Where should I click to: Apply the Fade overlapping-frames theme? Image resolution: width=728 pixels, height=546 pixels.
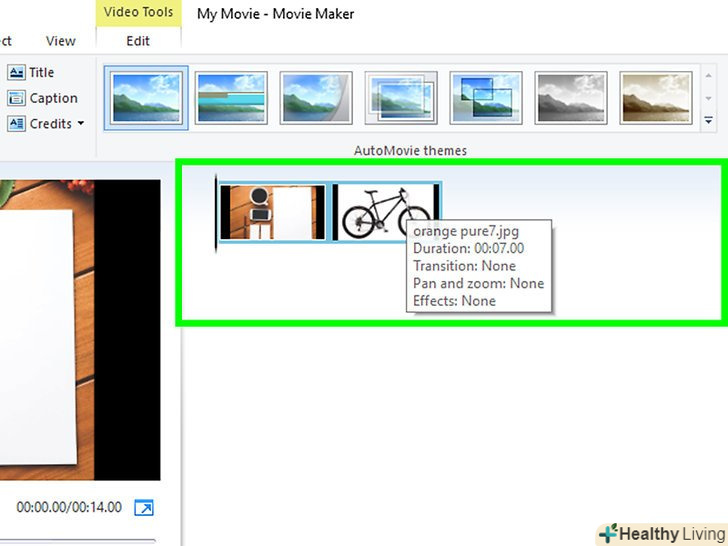click(x=401, y=98)
